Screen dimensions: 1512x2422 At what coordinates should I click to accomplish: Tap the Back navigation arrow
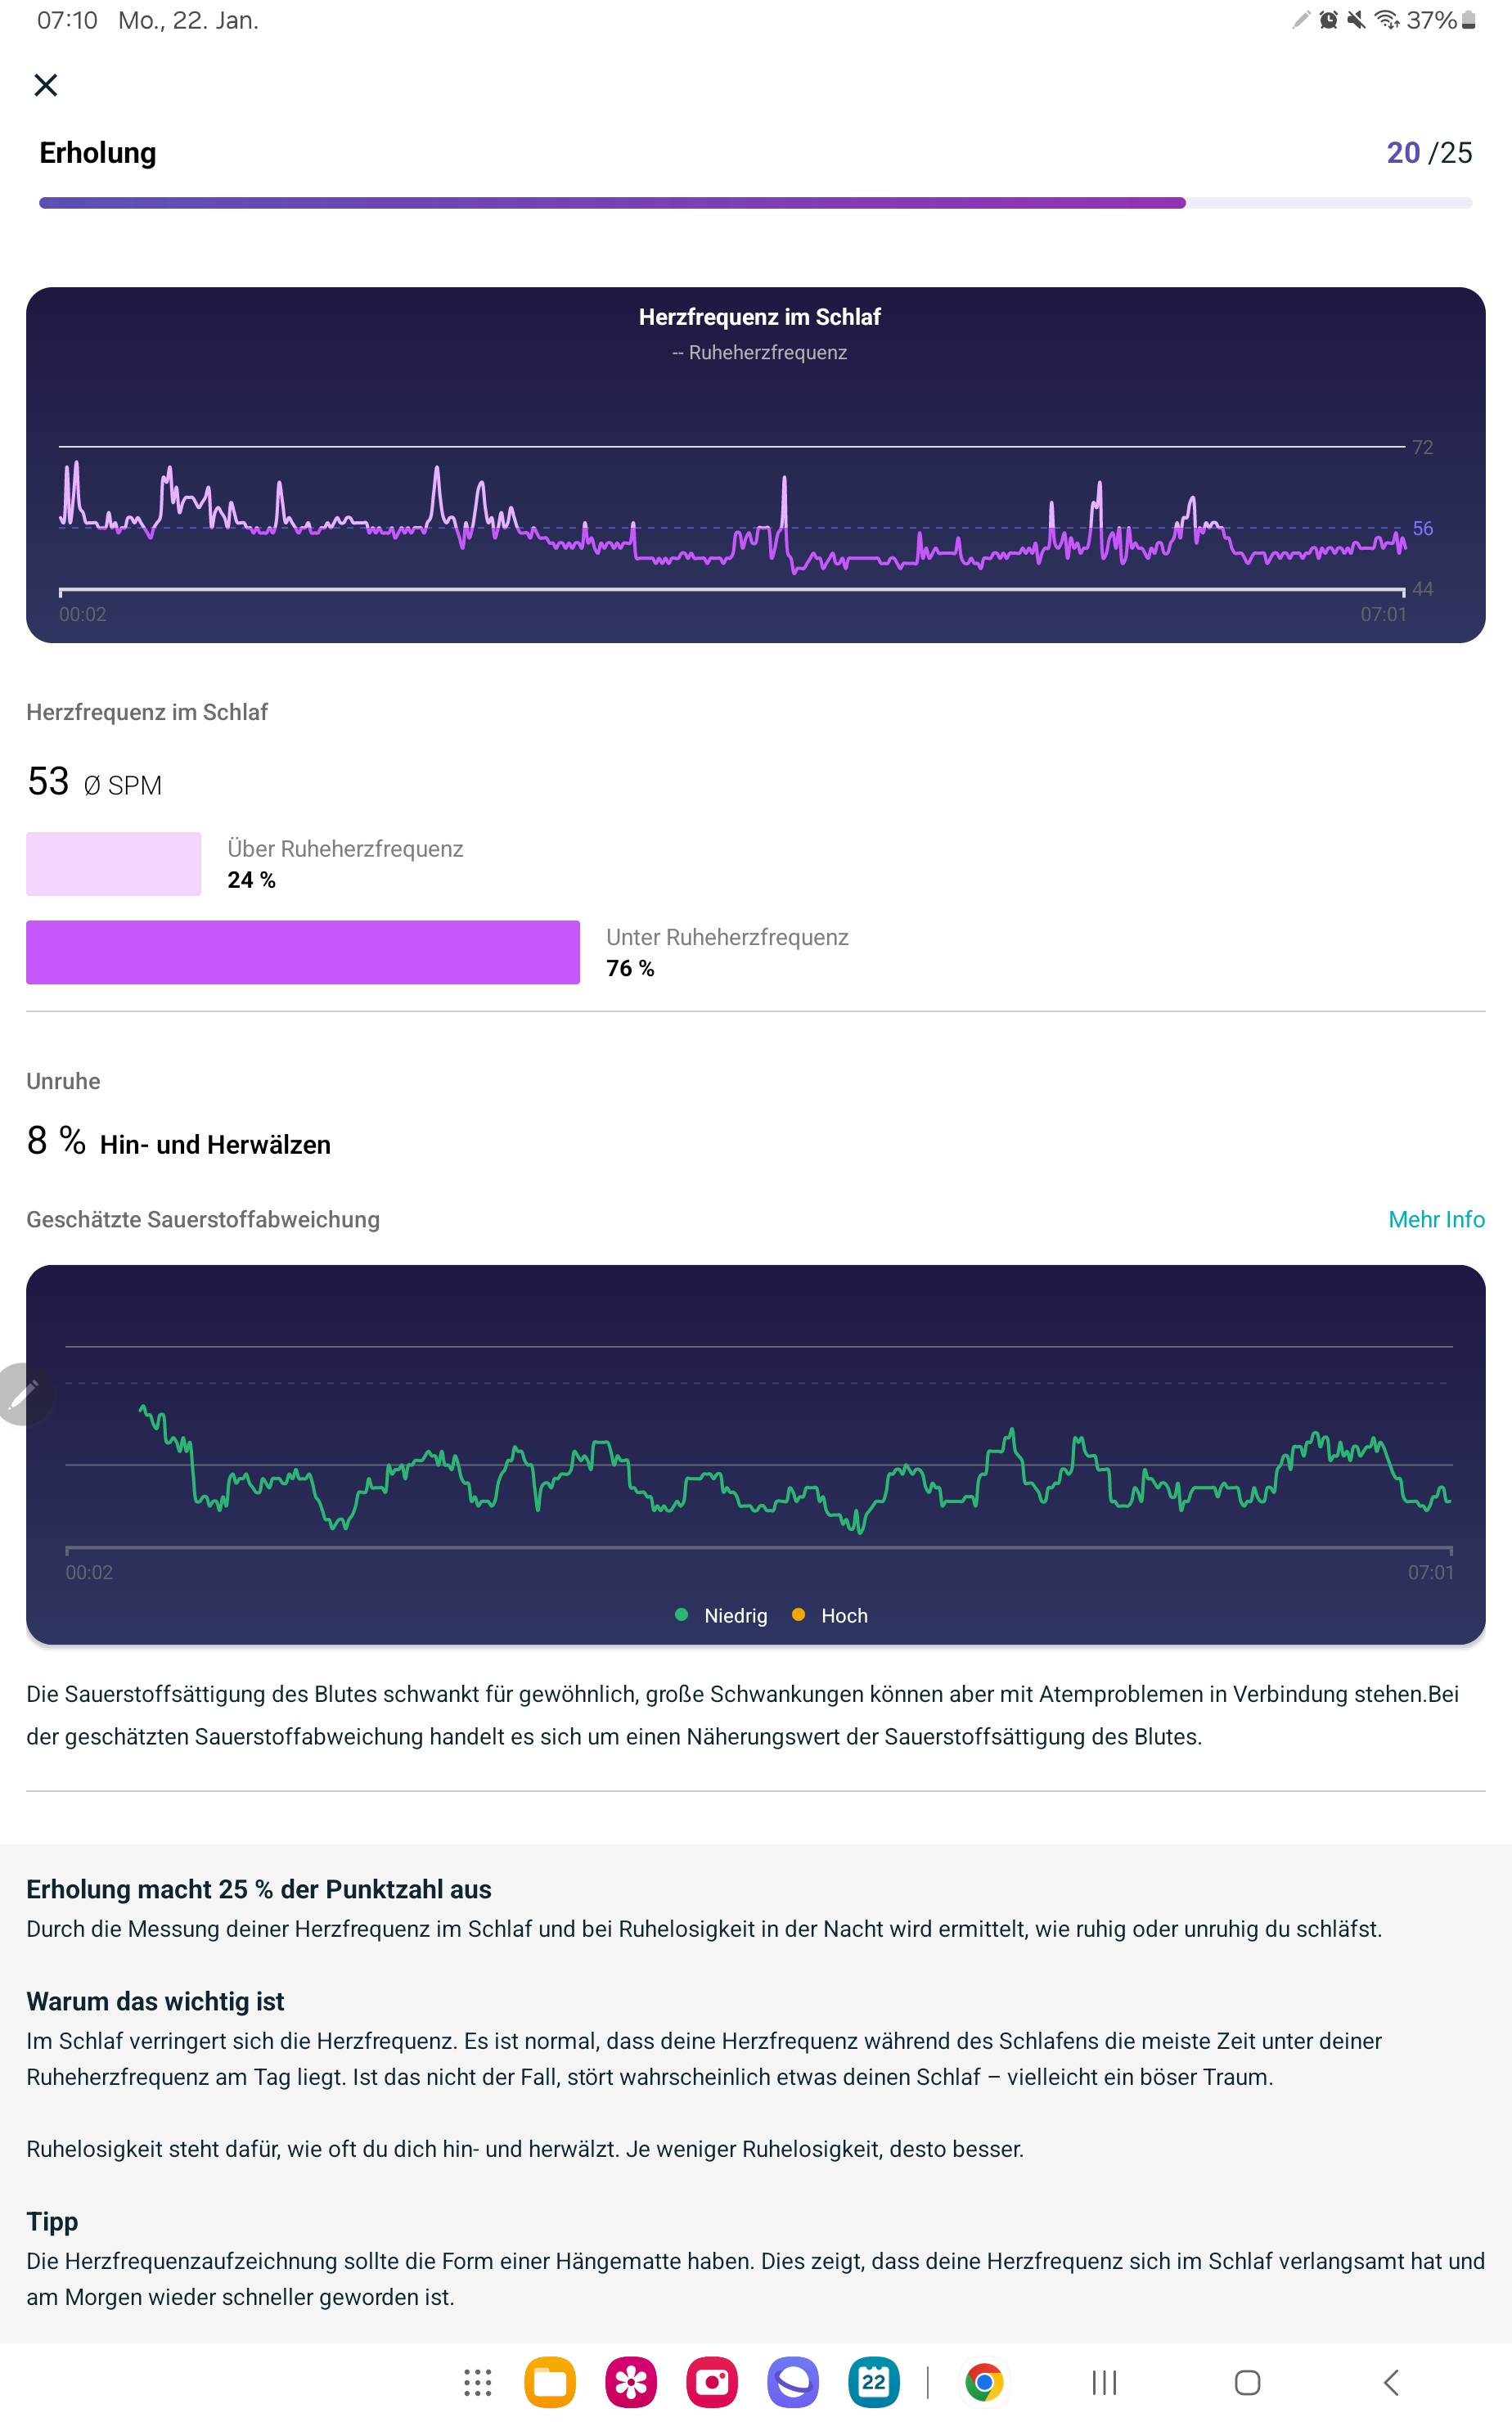point(1391,2383)
